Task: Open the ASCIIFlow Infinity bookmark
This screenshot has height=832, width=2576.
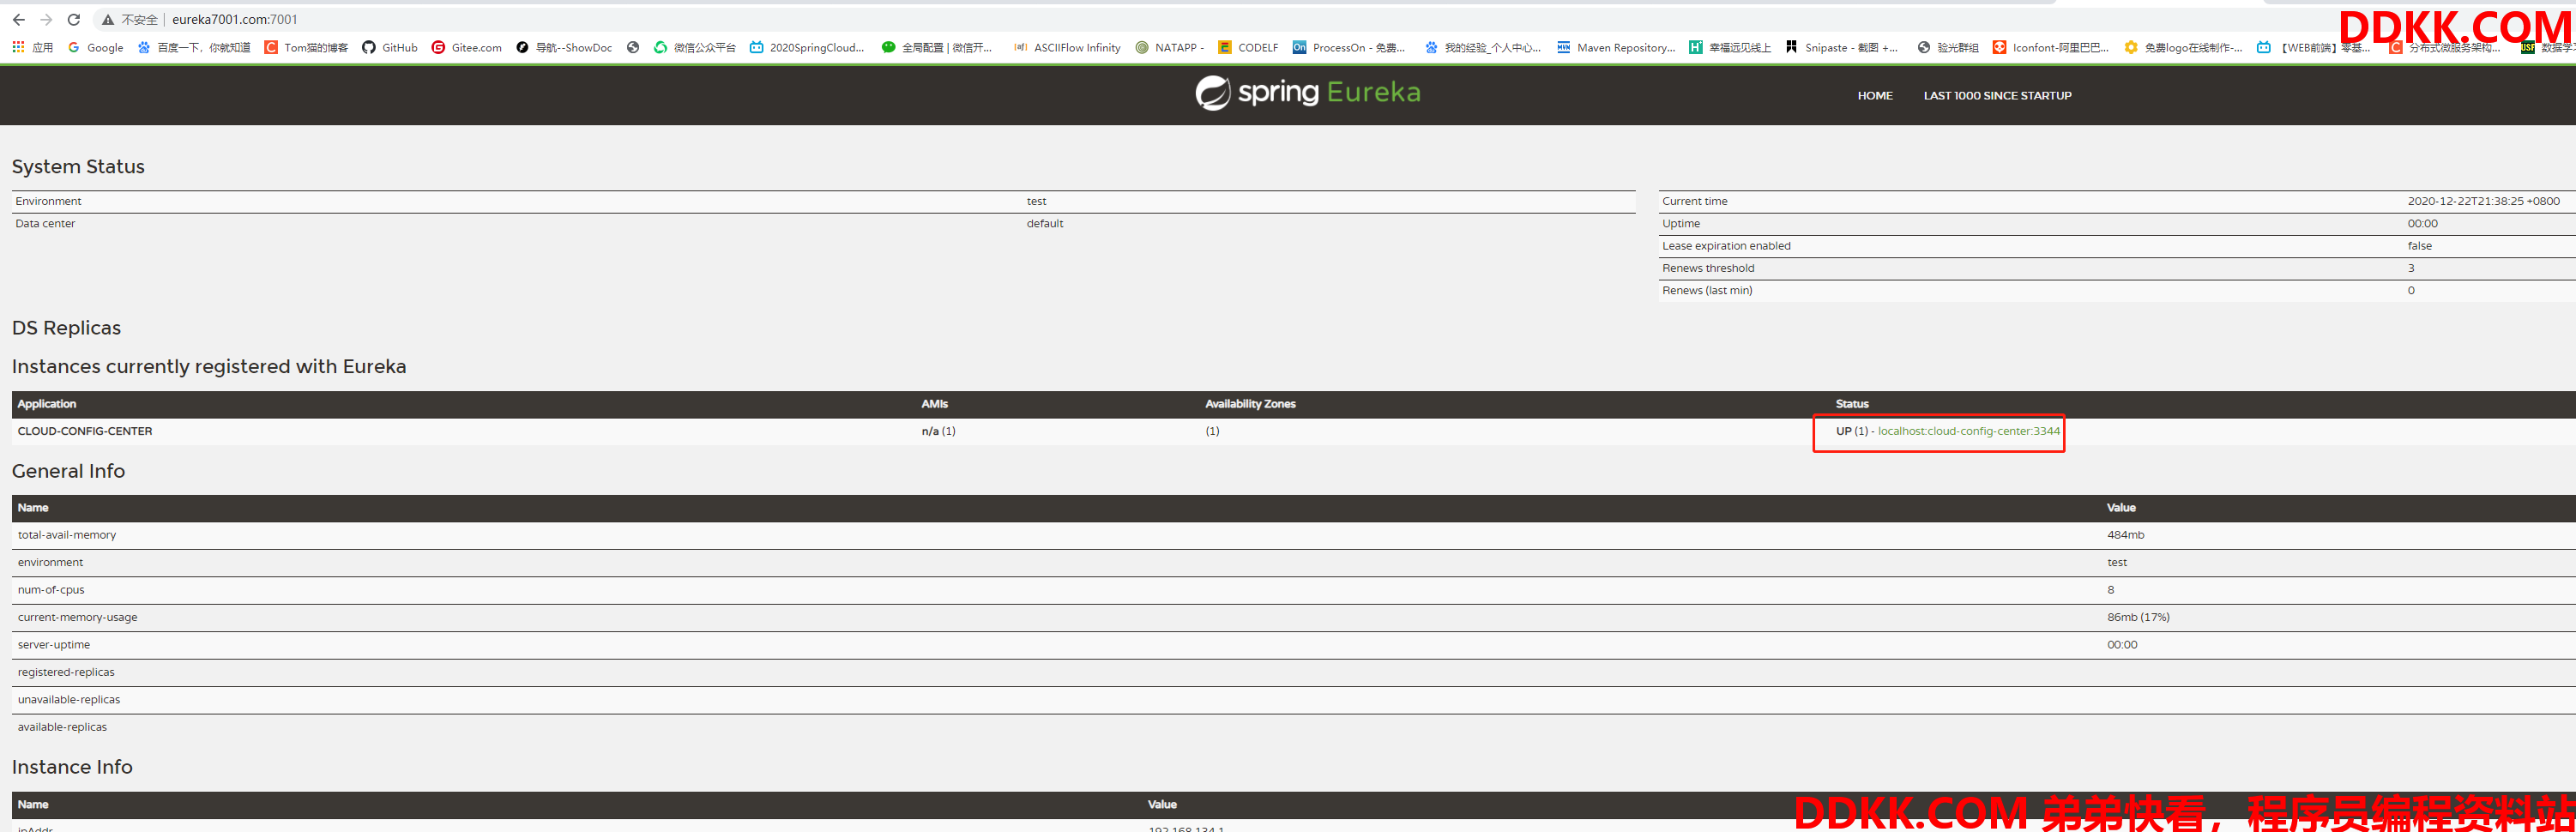Action: (x=1067, y=47)
